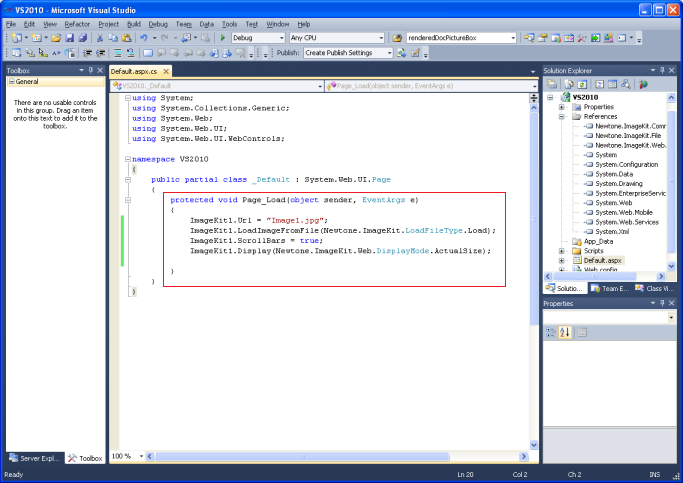683x483 pixels.
Task: Close the Toolbox panel
Action: [100, 70]
